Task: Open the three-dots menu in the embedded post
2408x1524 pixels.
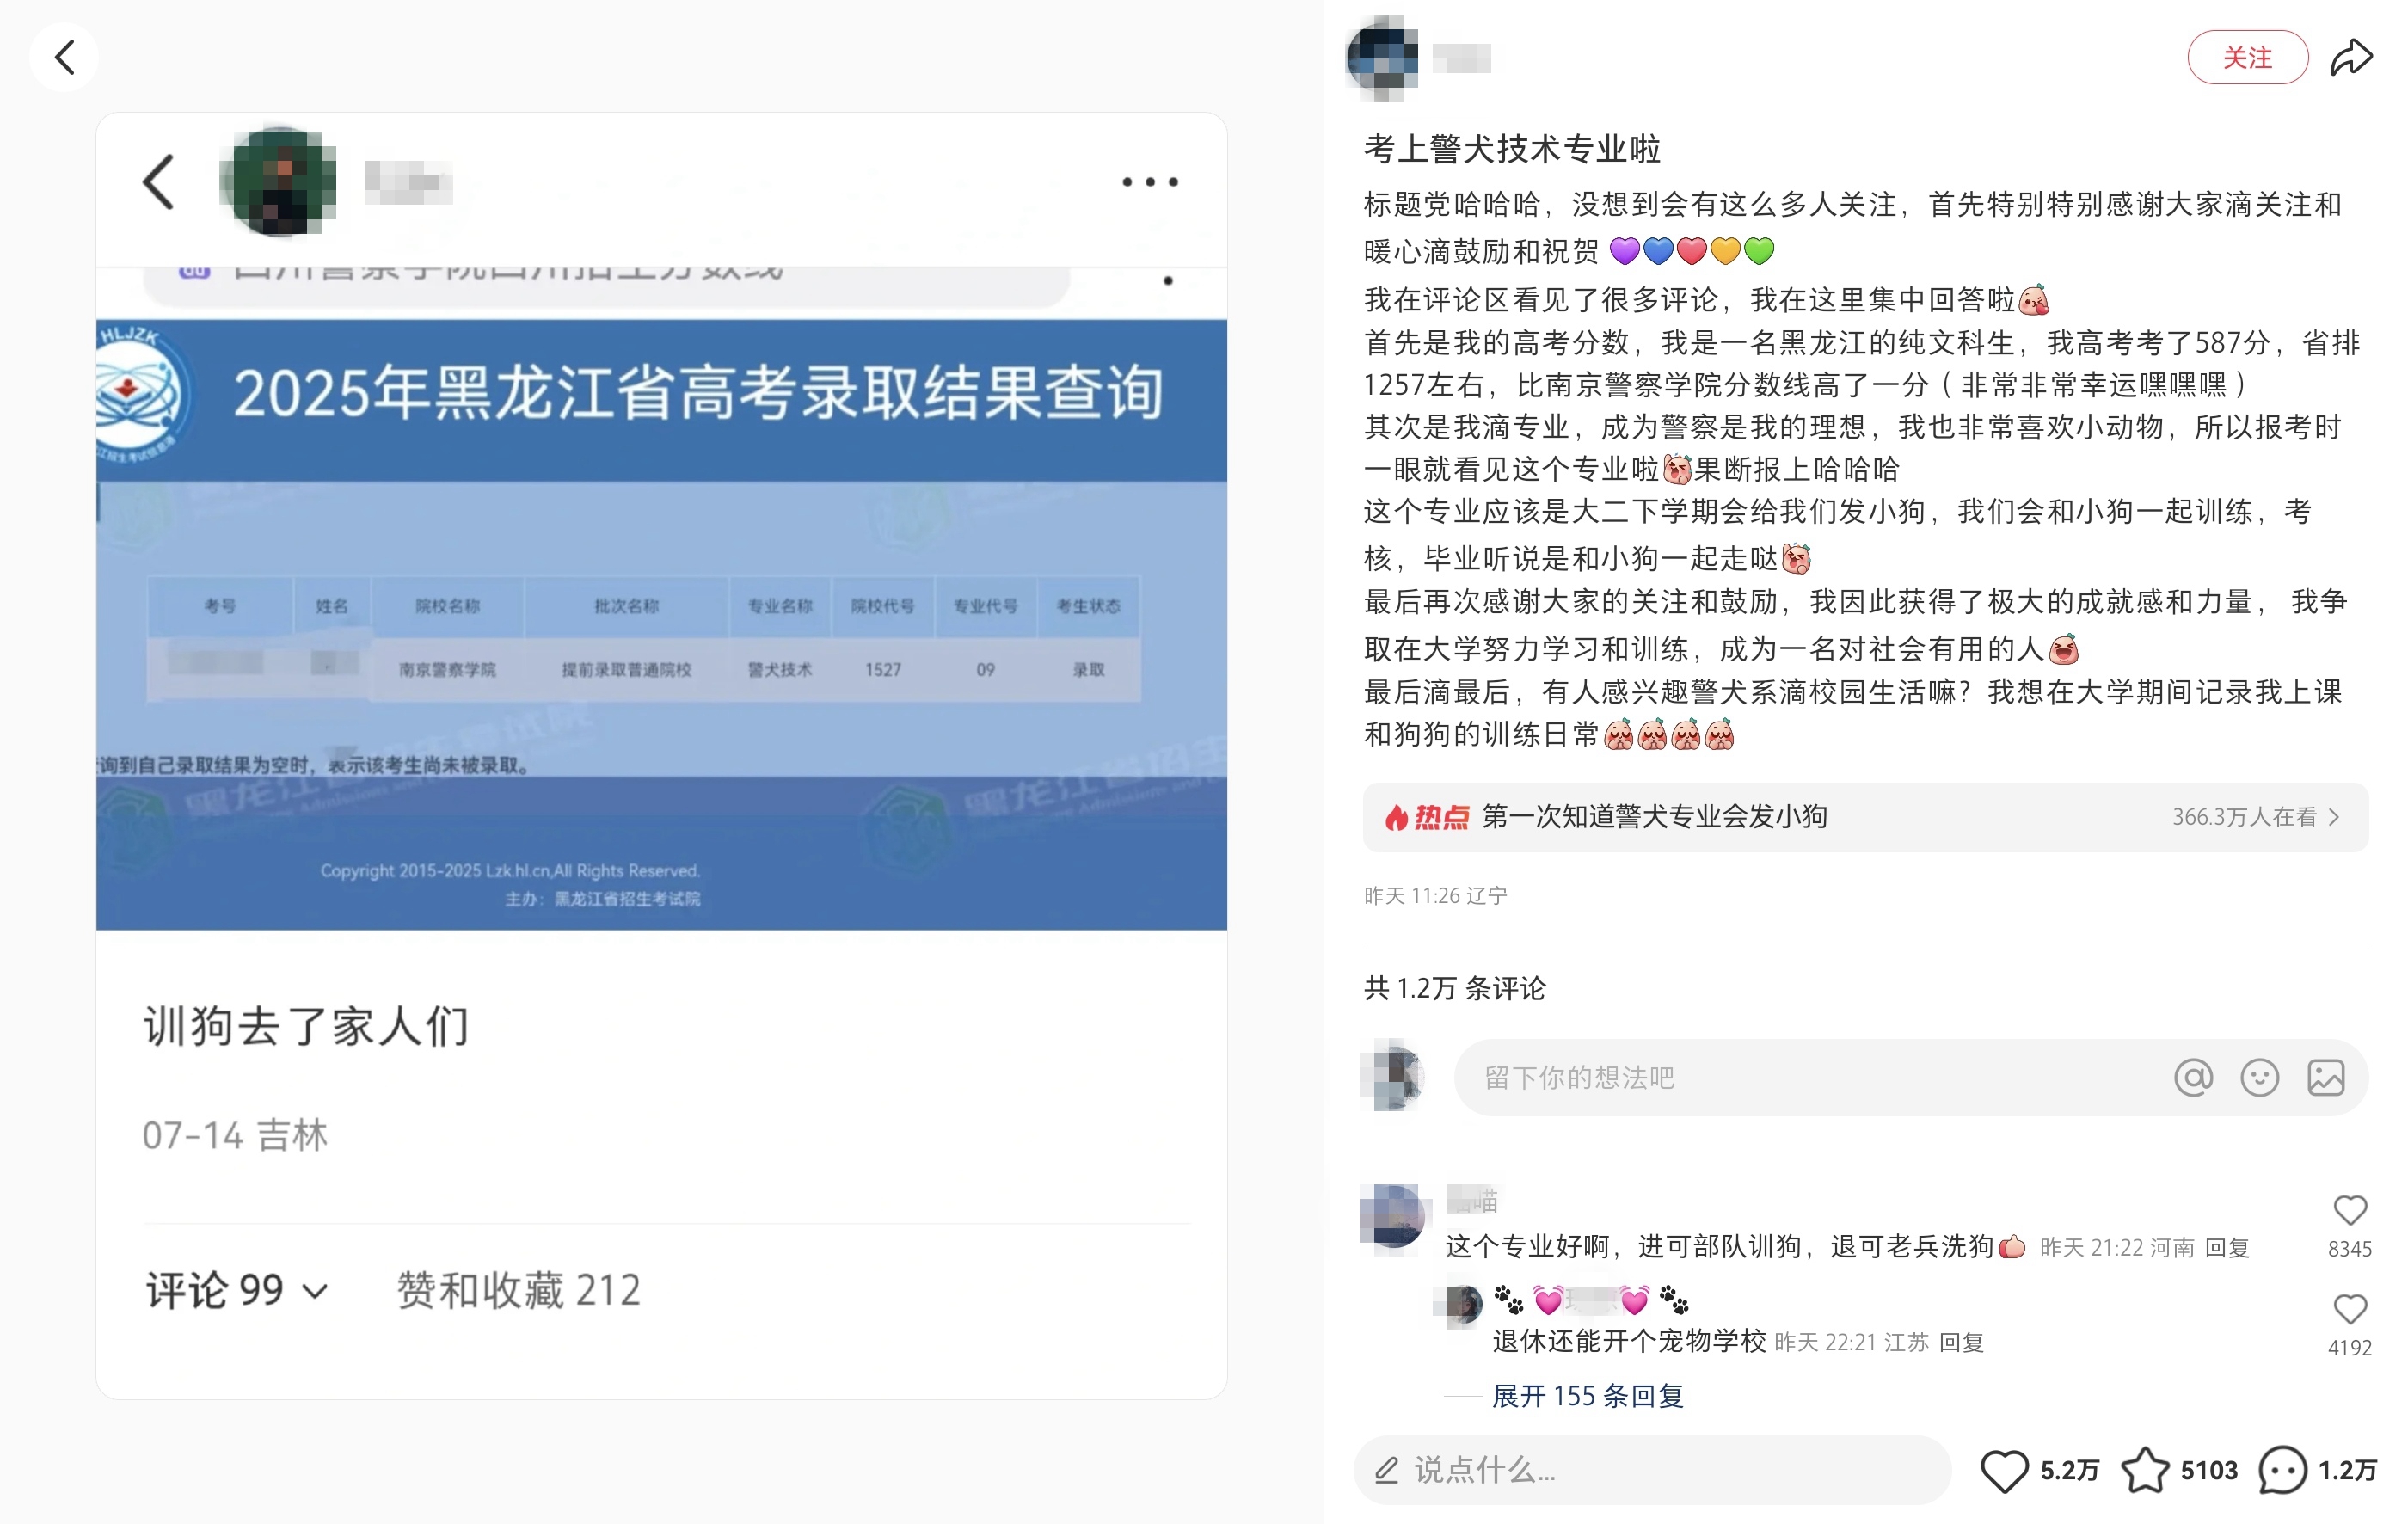Action: pyautogui.click(x=1150, y=182)
